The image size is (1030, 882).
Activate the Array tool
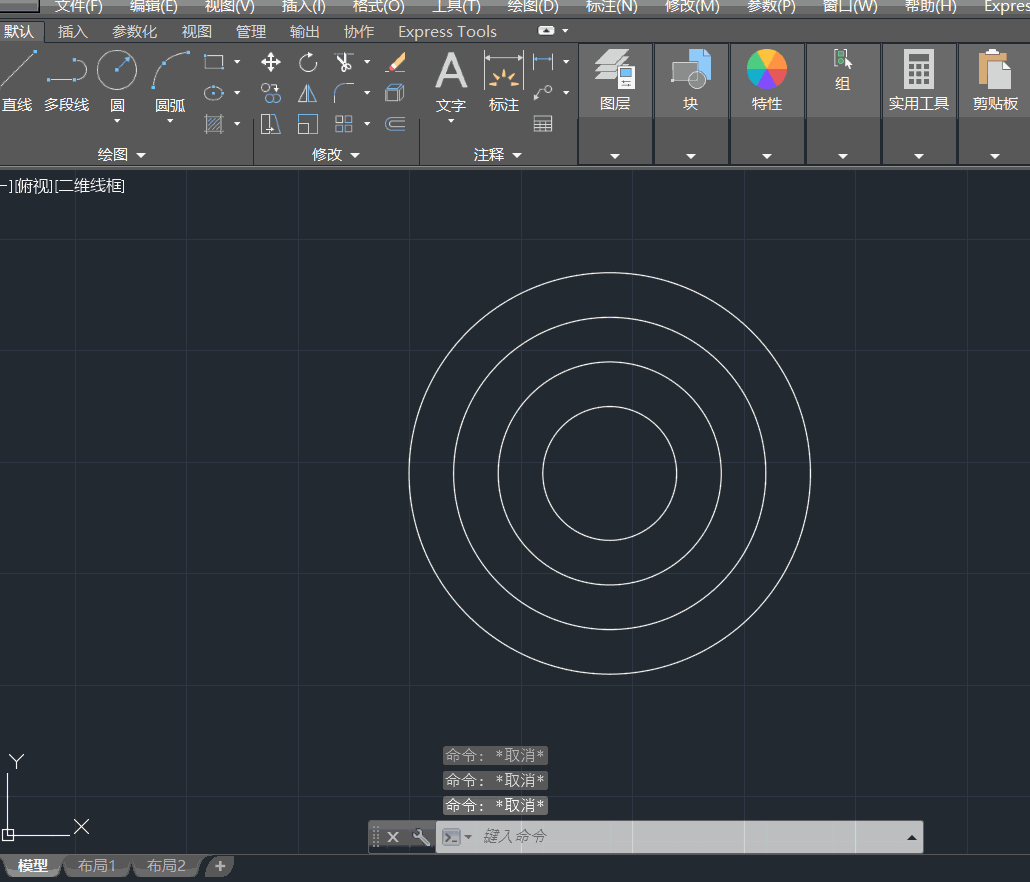[x=344, y=123]
